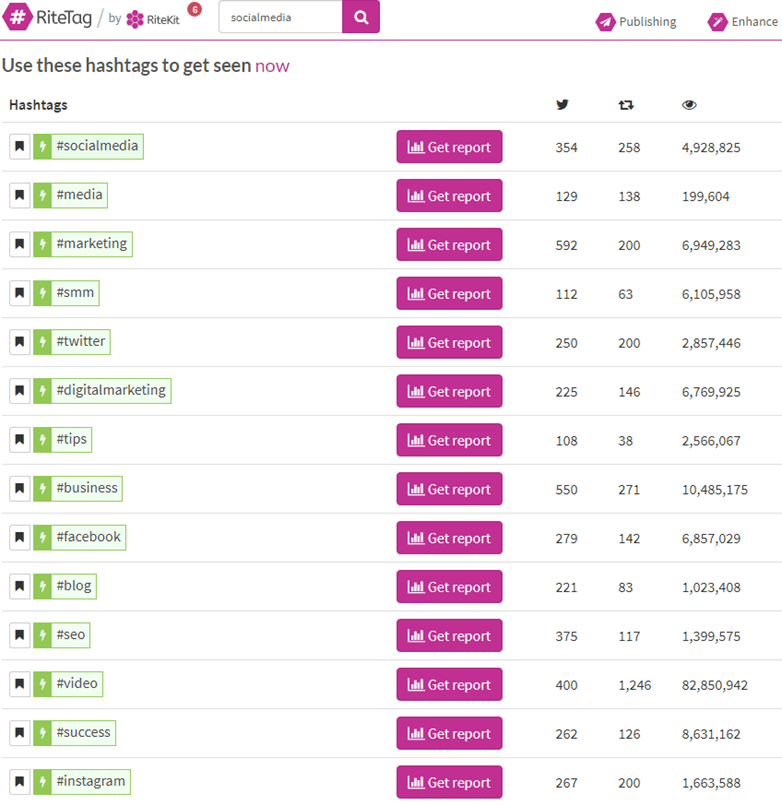Focus the search field containing socialmedia
The image size is (782, 806).
(281, 17)
